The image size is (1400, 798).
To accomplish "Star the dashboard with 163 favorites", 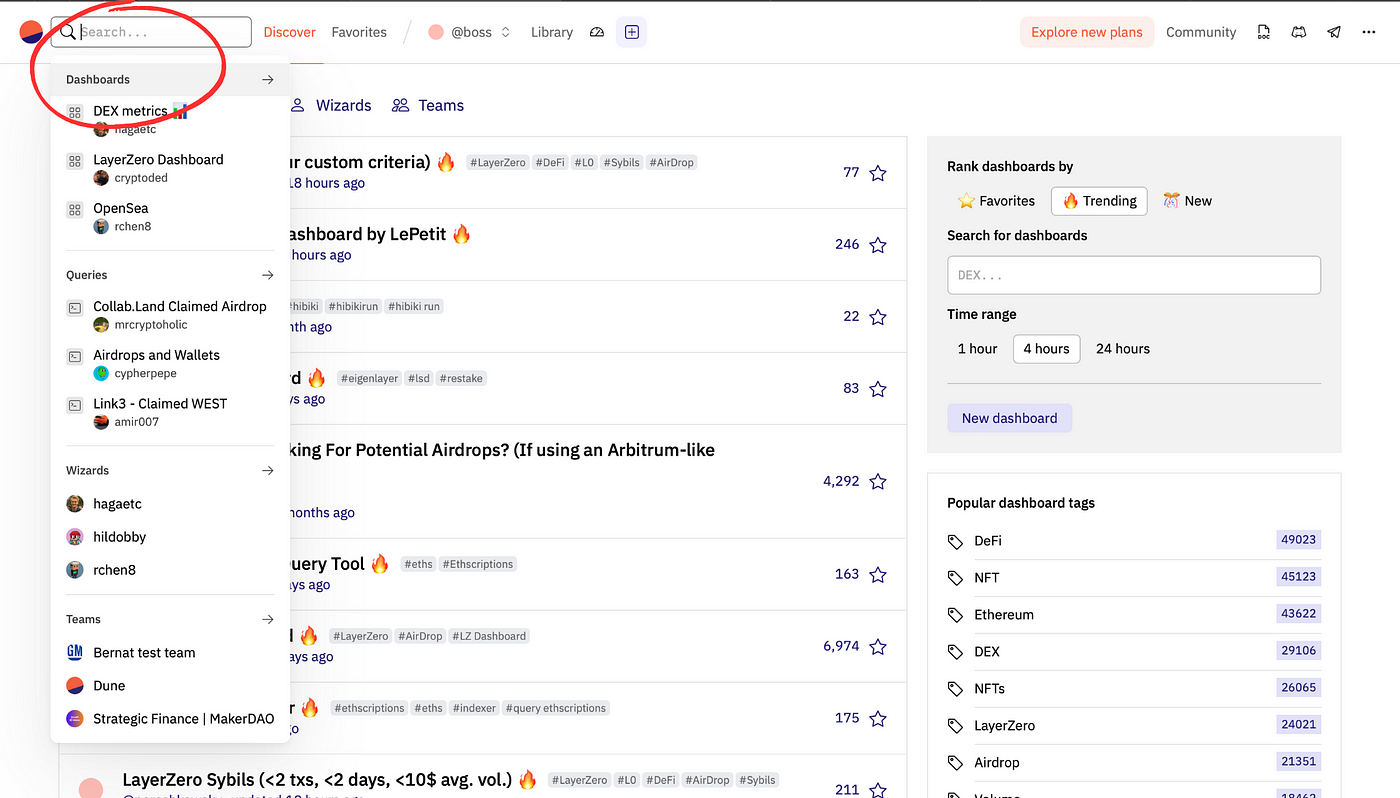I will [878, 575].
